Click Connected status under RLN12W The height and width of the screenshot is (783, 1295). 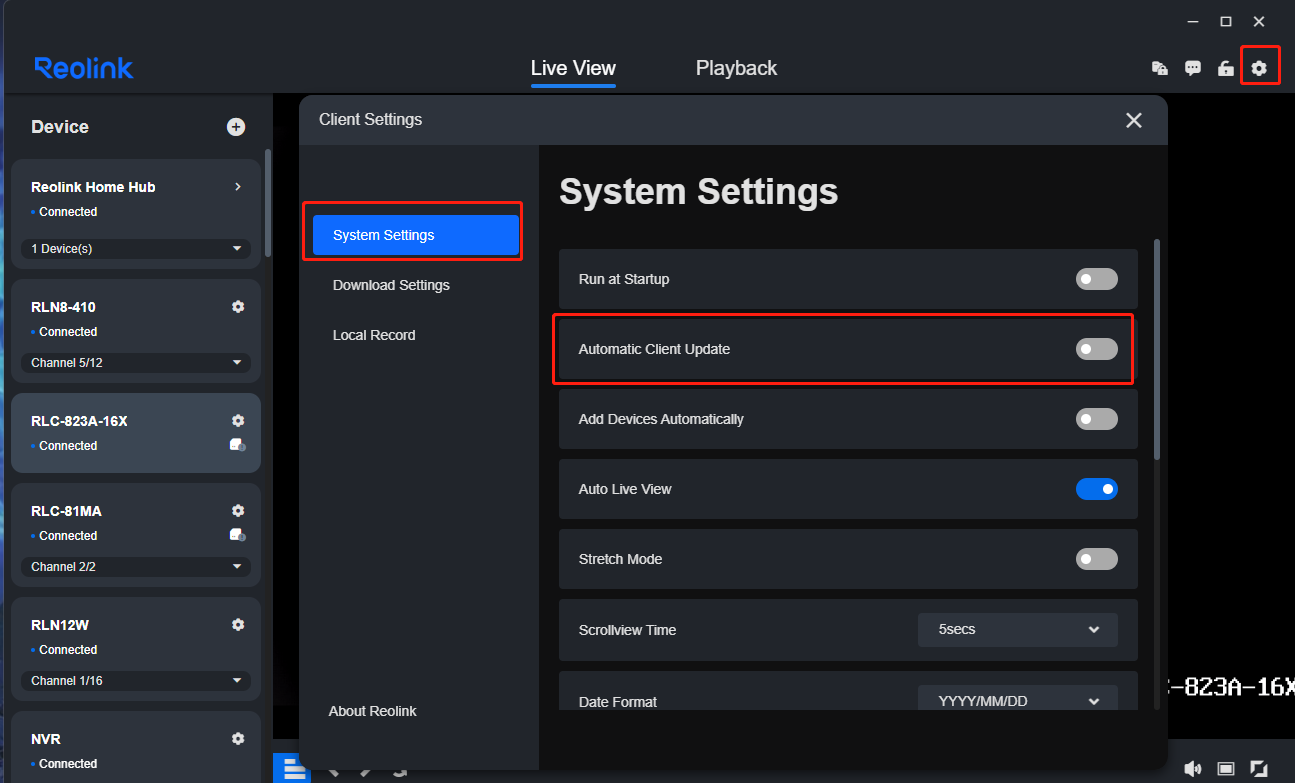click(68, 650)
